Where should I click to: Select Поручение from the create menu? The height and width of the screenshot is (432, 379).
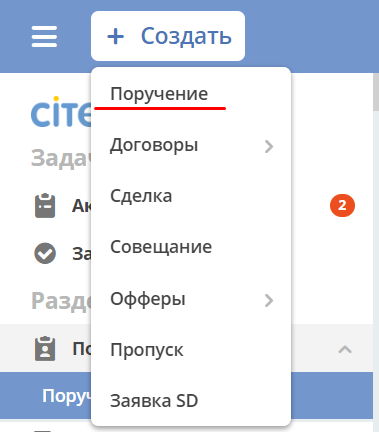[x=191, y=94]
